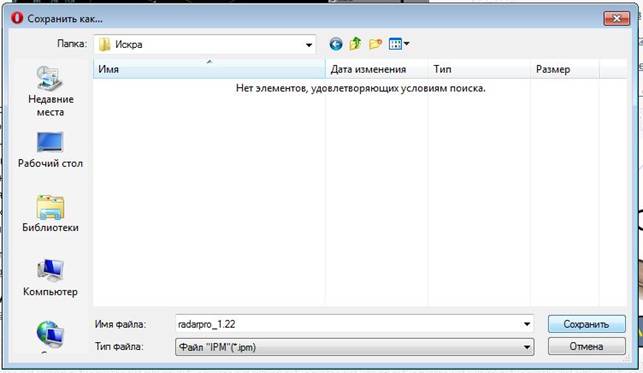Sort by Дата изменения column
The image size is (643, 373).
tap(376, 69)
